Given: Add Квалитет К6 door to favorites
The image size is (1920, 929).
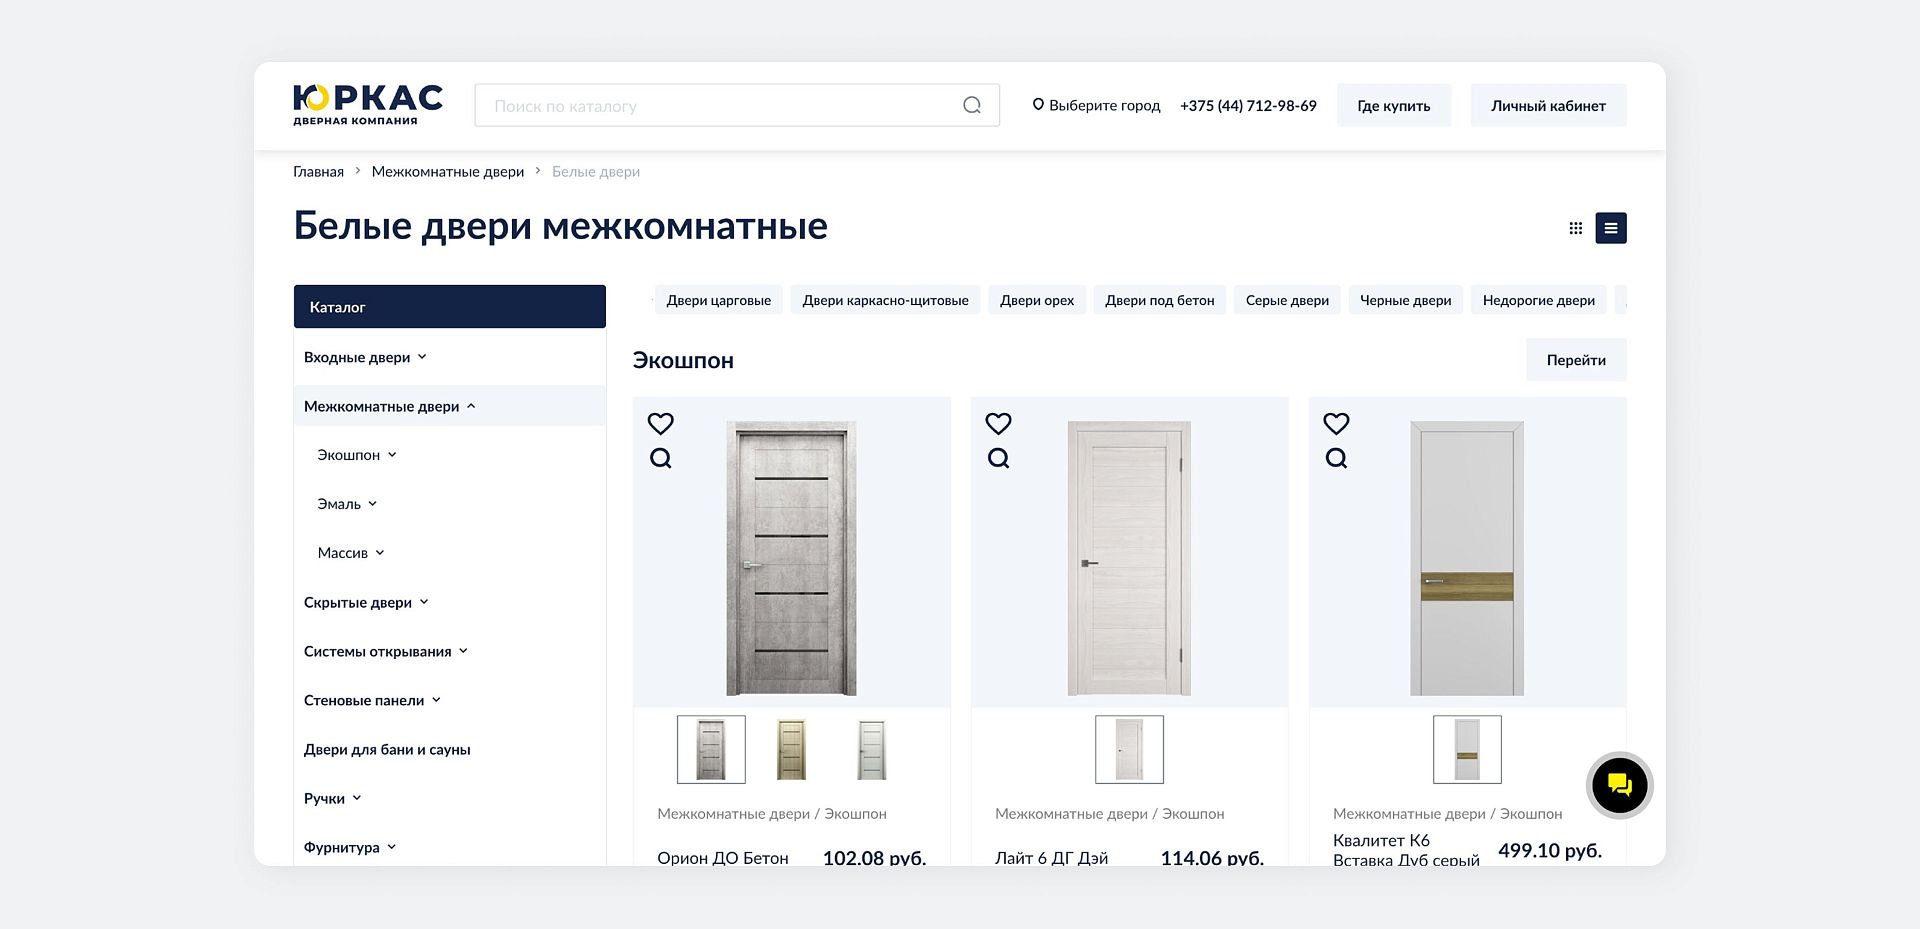Looking at the screenshot, I should point(1336,423).
